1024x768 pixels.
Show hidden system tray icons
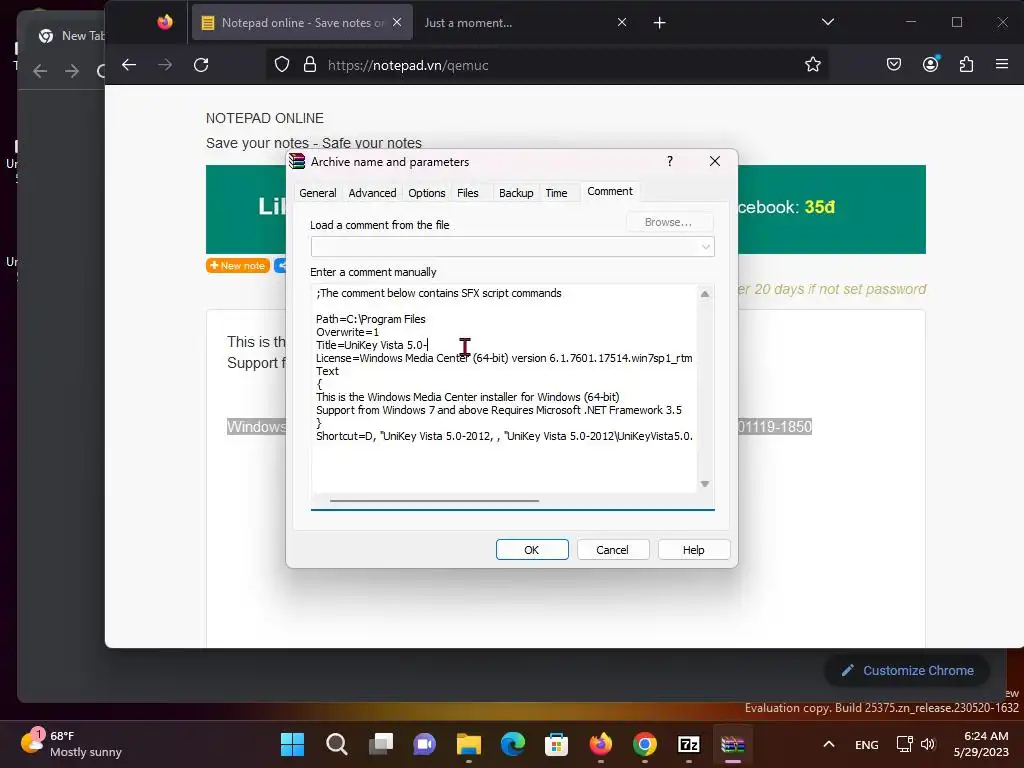point(829,744)
